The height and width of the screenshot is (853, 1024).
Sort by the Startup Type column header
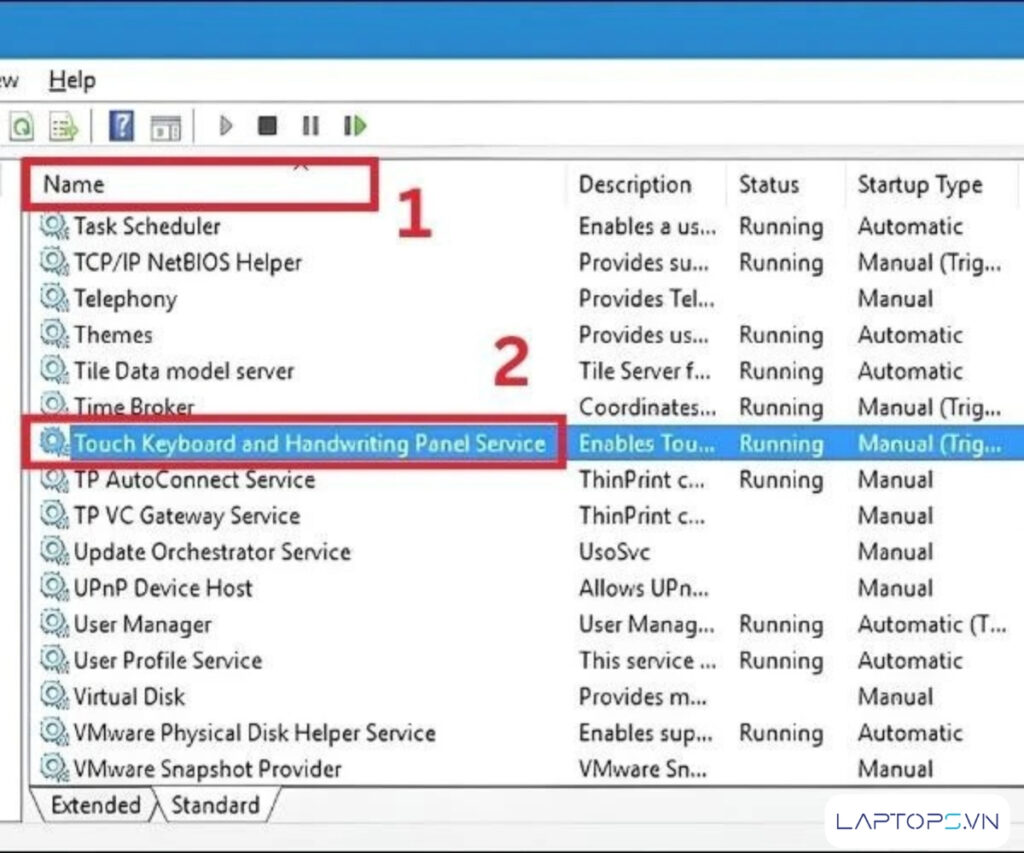[918, 184]
